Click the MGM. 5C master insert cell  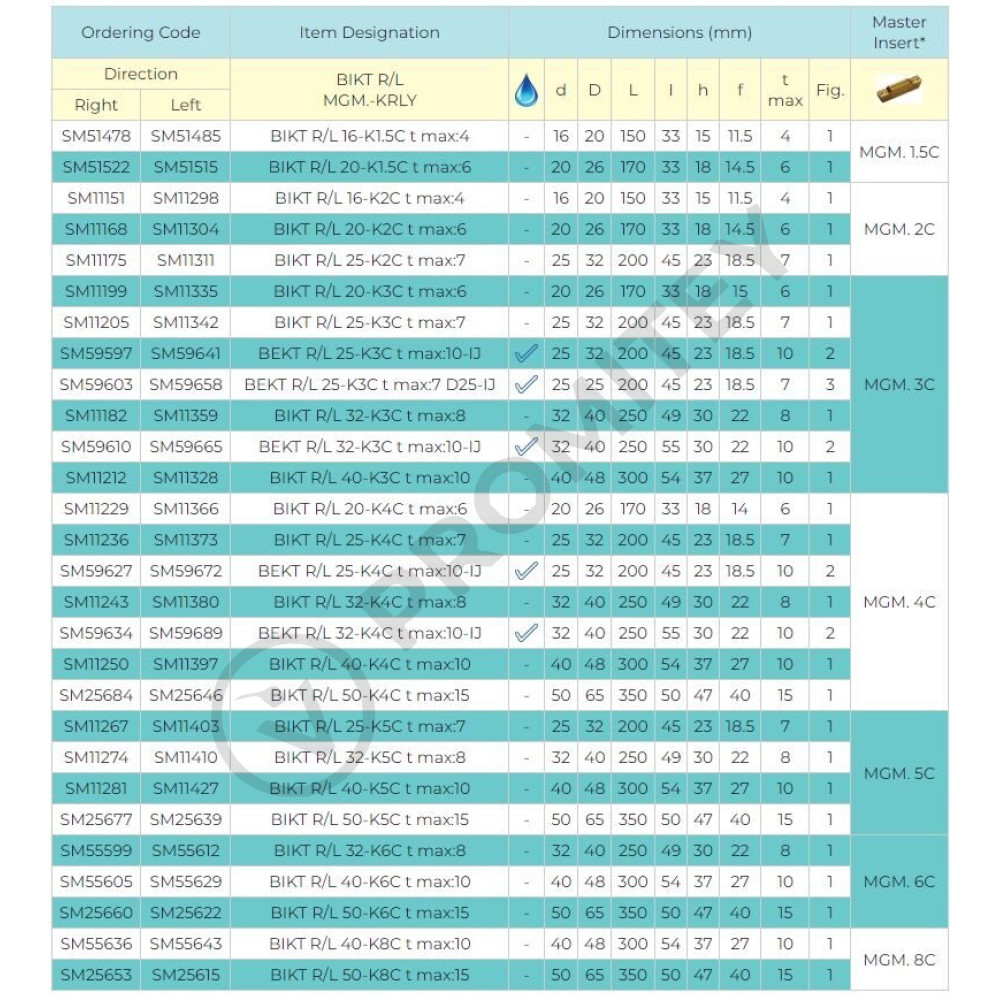tap(899, 773)
